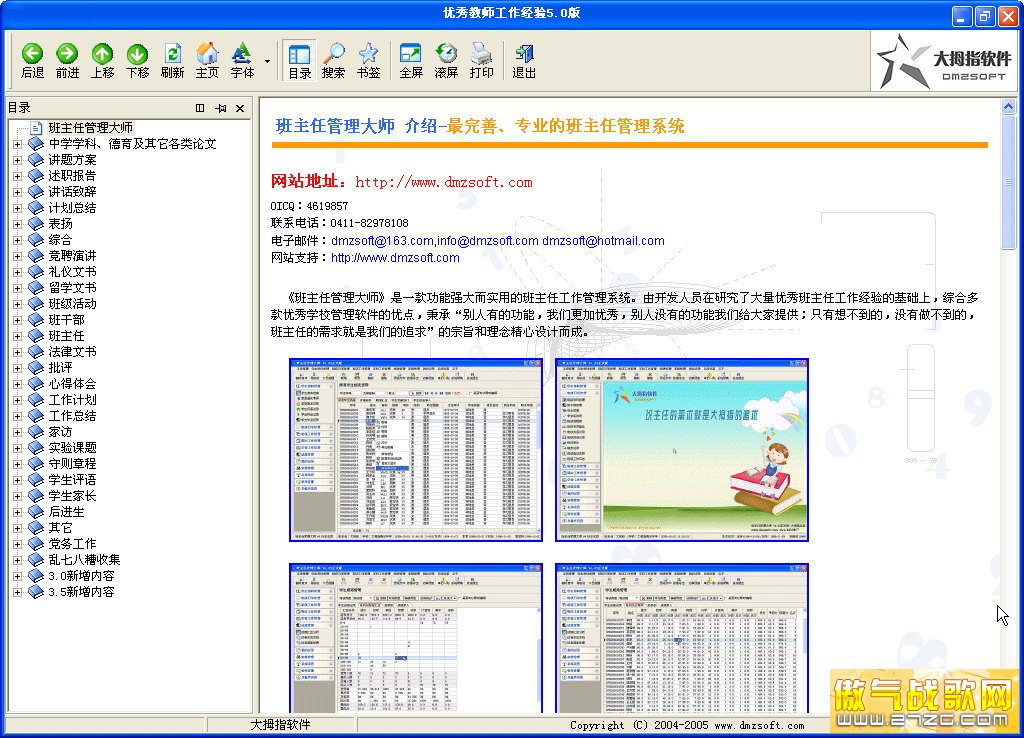Select the 乱七八糟收集 tree item

point(84,560)
